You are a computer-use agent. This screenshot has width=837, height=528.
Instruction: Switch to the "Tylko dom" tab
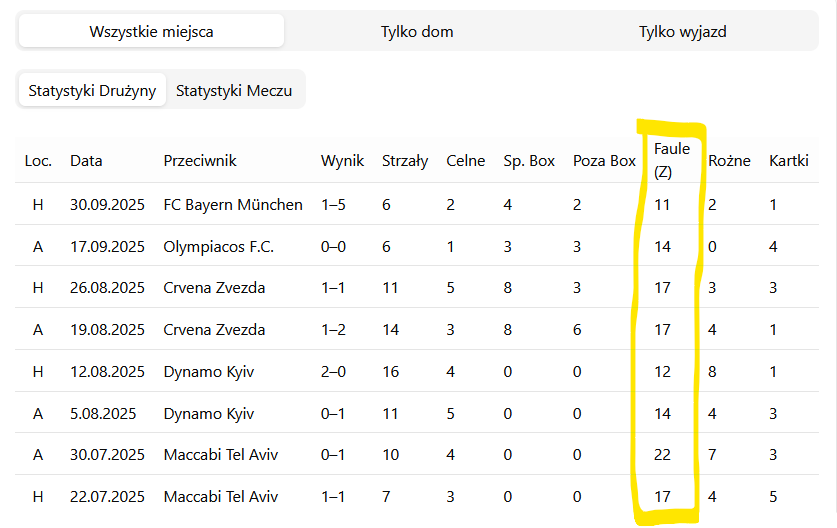click(417, 31)
